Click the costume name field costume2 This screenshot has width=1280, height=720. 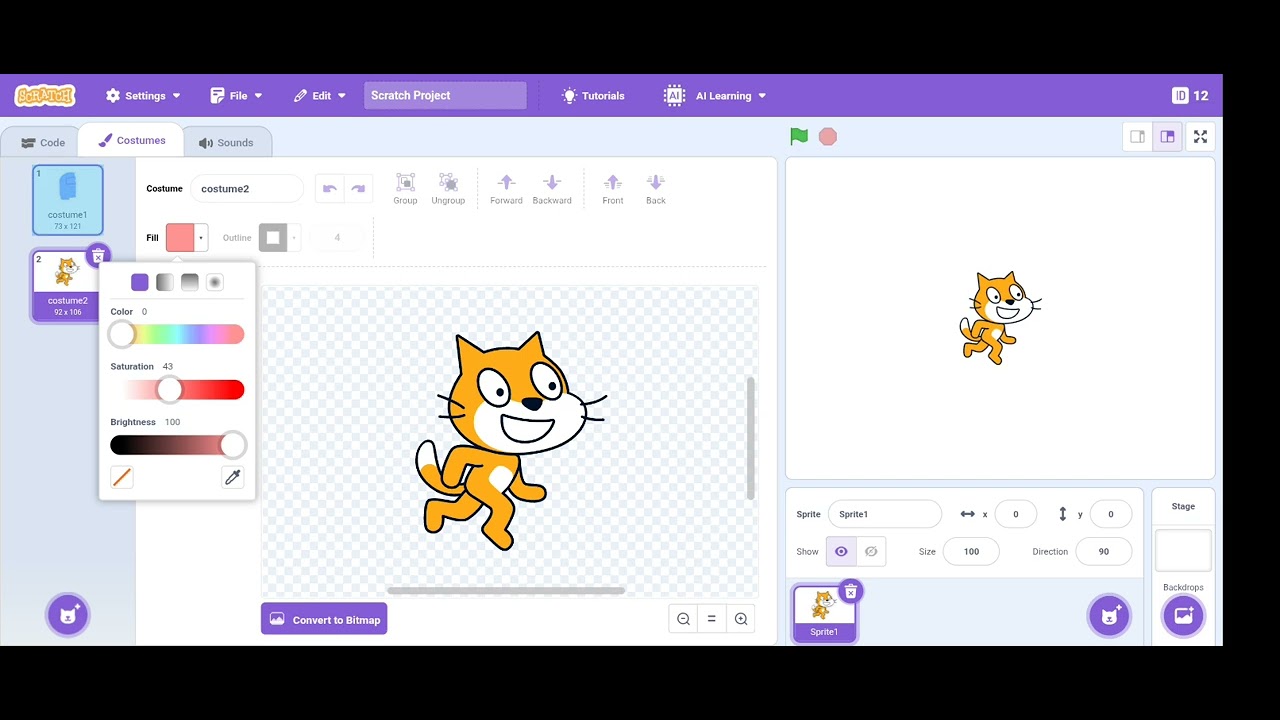point(246,189)
